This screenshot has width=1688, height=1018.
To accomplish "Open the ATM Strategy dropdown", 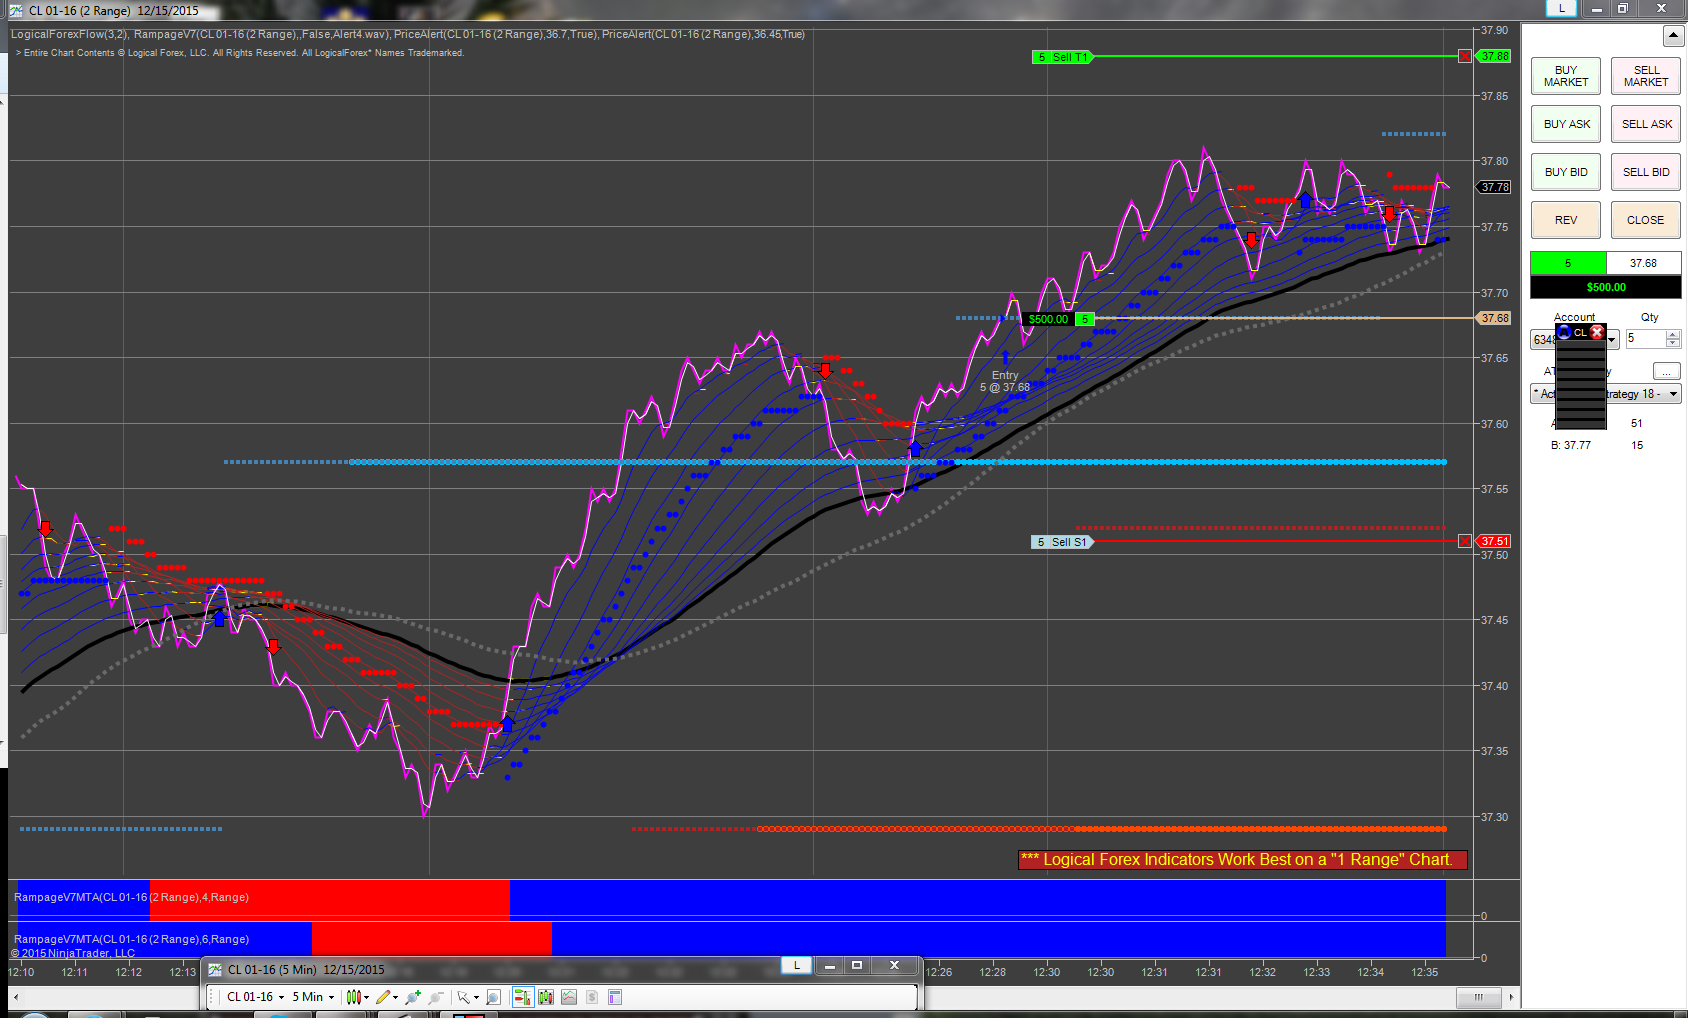I will 1606,394.
